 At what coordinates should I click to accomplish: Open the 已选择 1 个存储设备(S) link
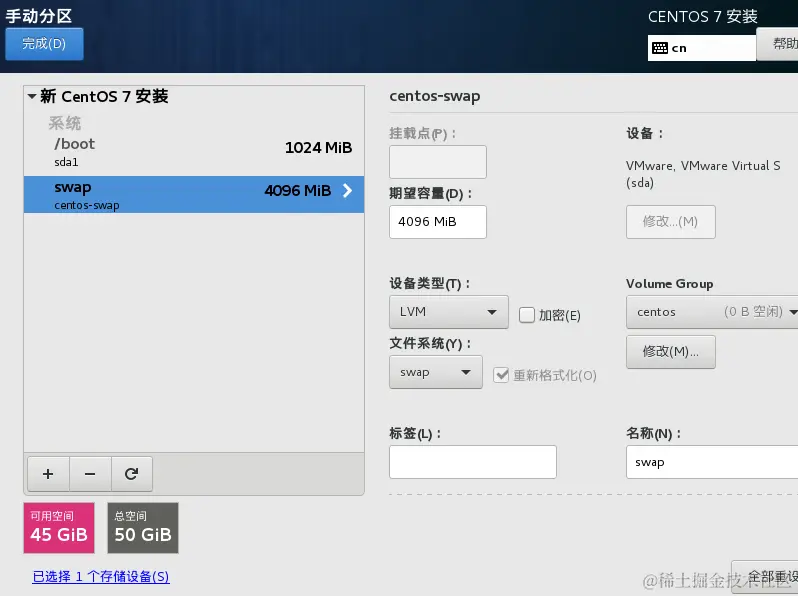point(101,576)
